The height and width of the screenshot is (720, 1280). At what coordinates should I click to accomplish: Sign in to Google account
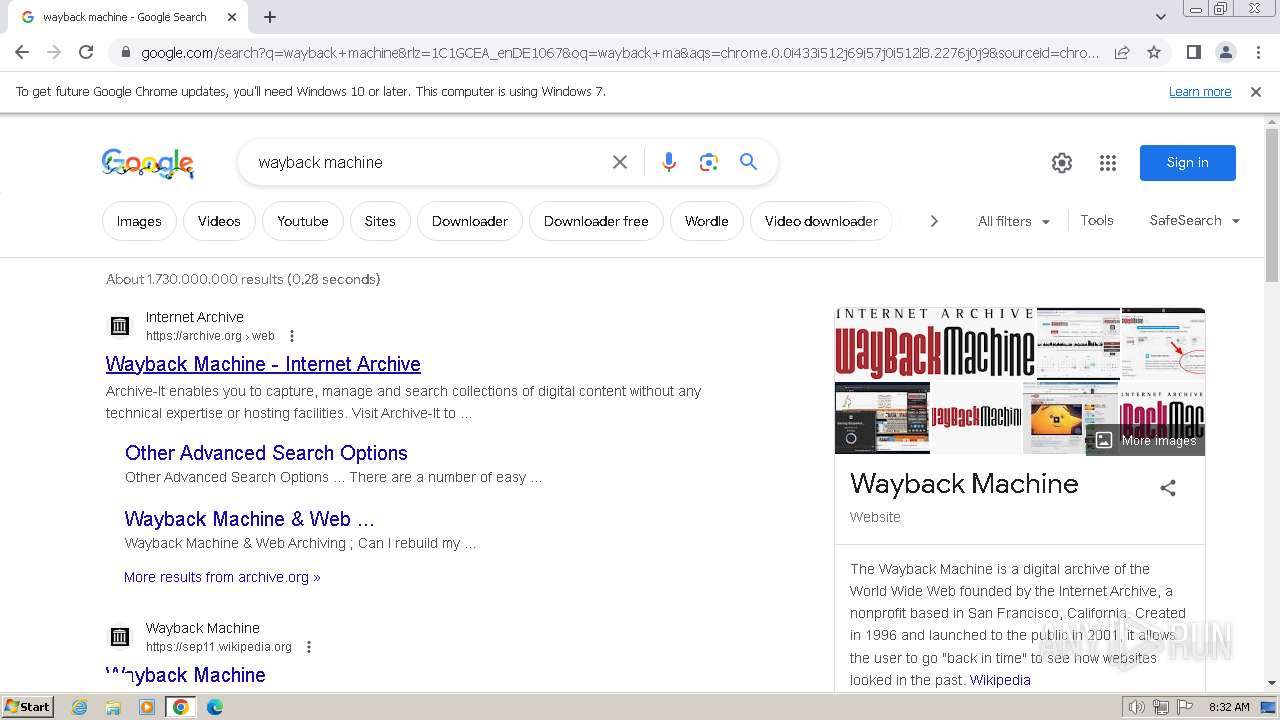(1188, 163)
